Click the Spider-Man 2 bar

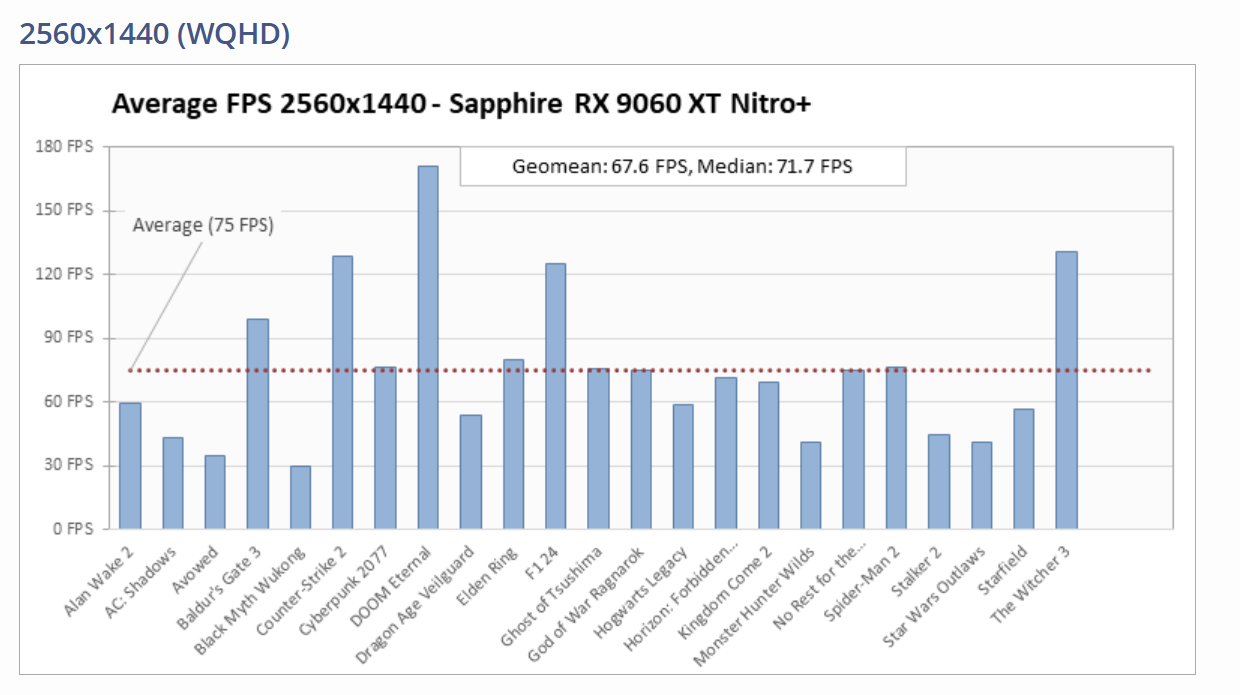896,448
